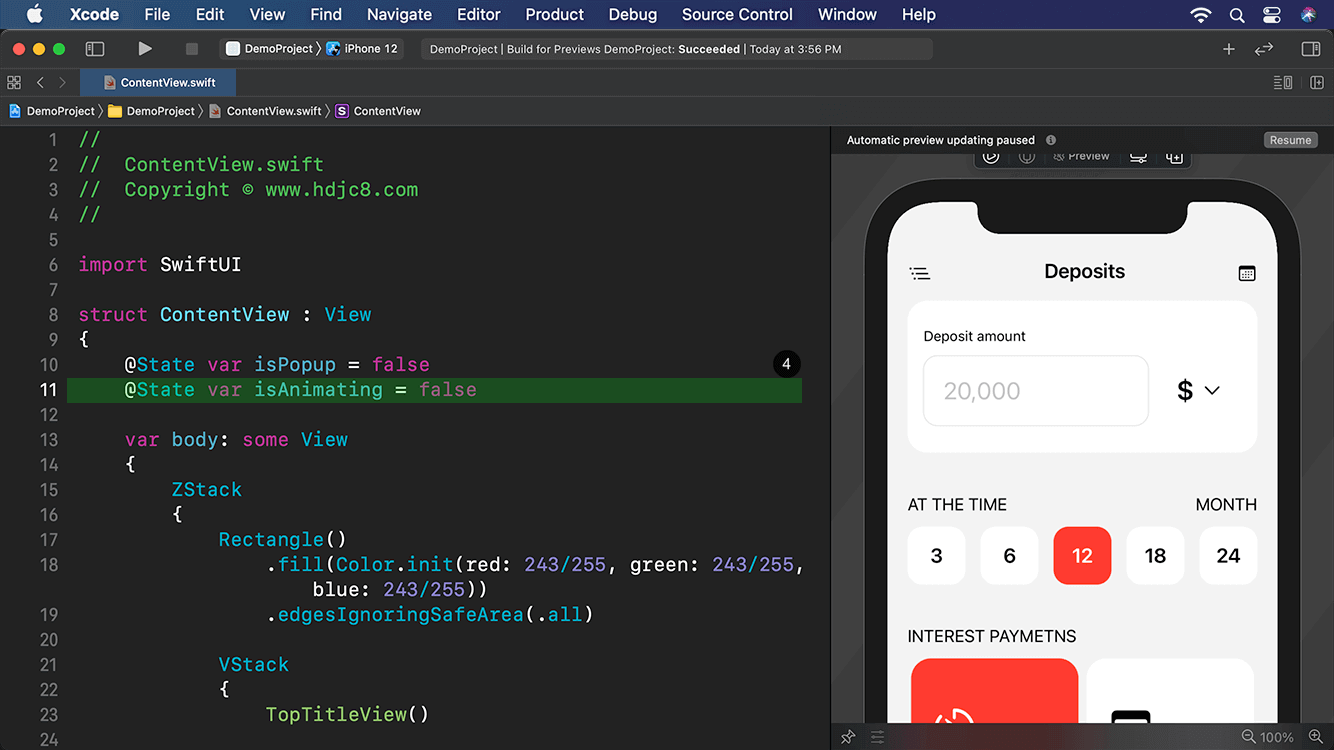Image resolution: width=1334 pixels, height=750 pixels.
Task: Open DemoProject project breadcrumb
Action: coord(51,111)
